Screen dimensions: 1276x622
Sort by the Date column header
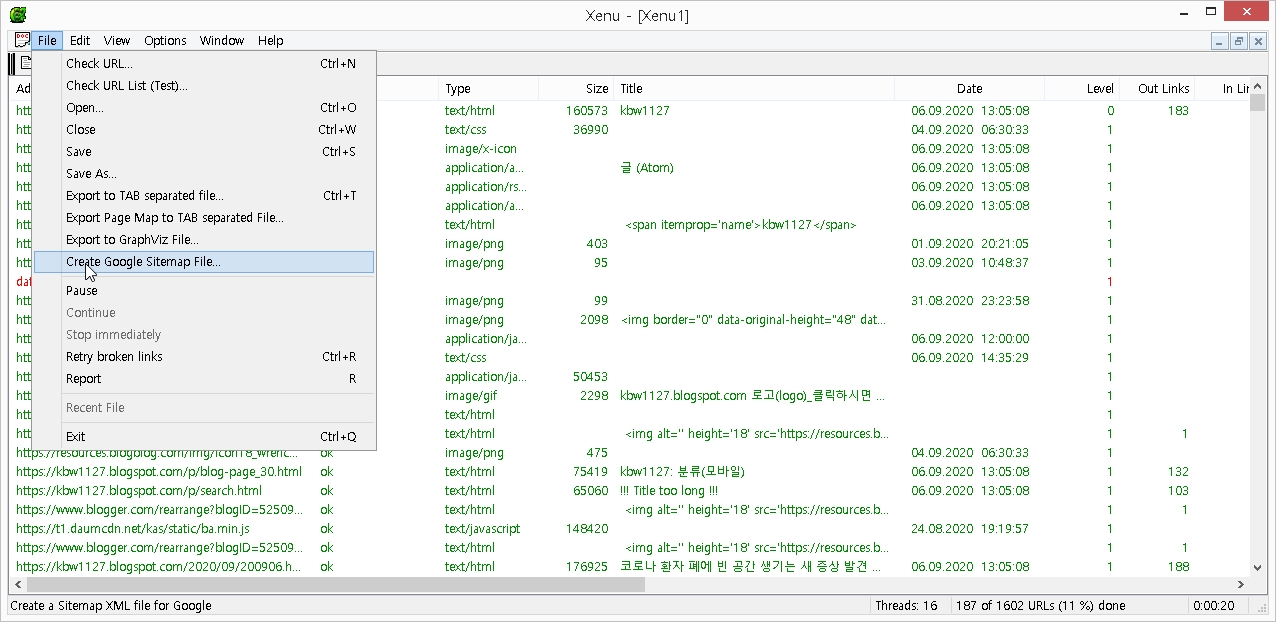(x=969, y=89)
